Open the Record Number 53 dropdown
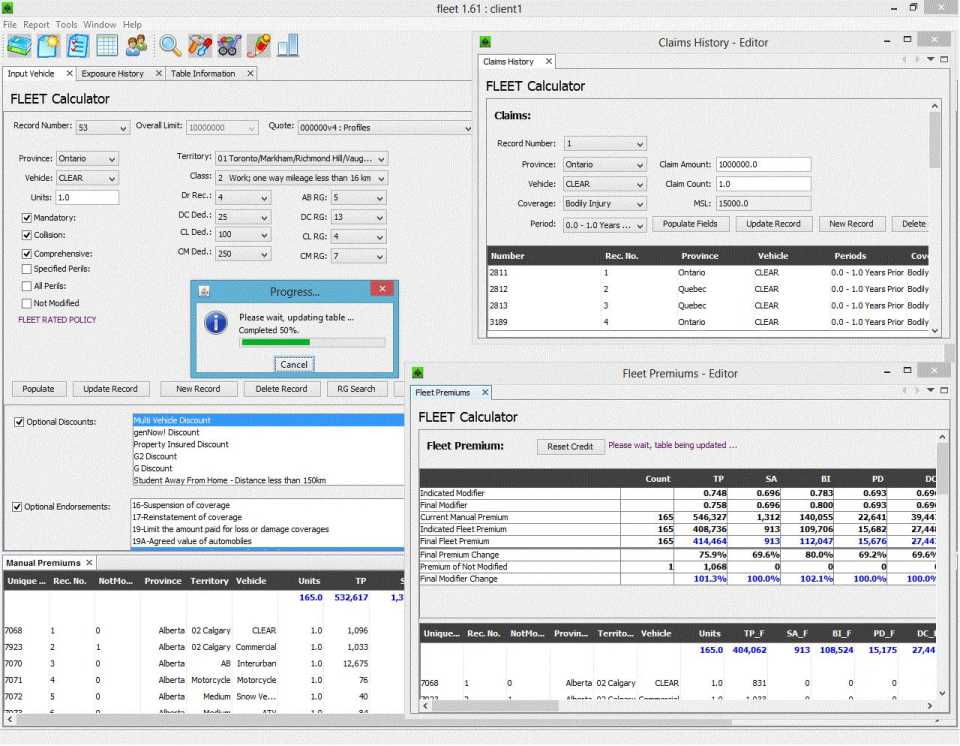 point(102,127)
